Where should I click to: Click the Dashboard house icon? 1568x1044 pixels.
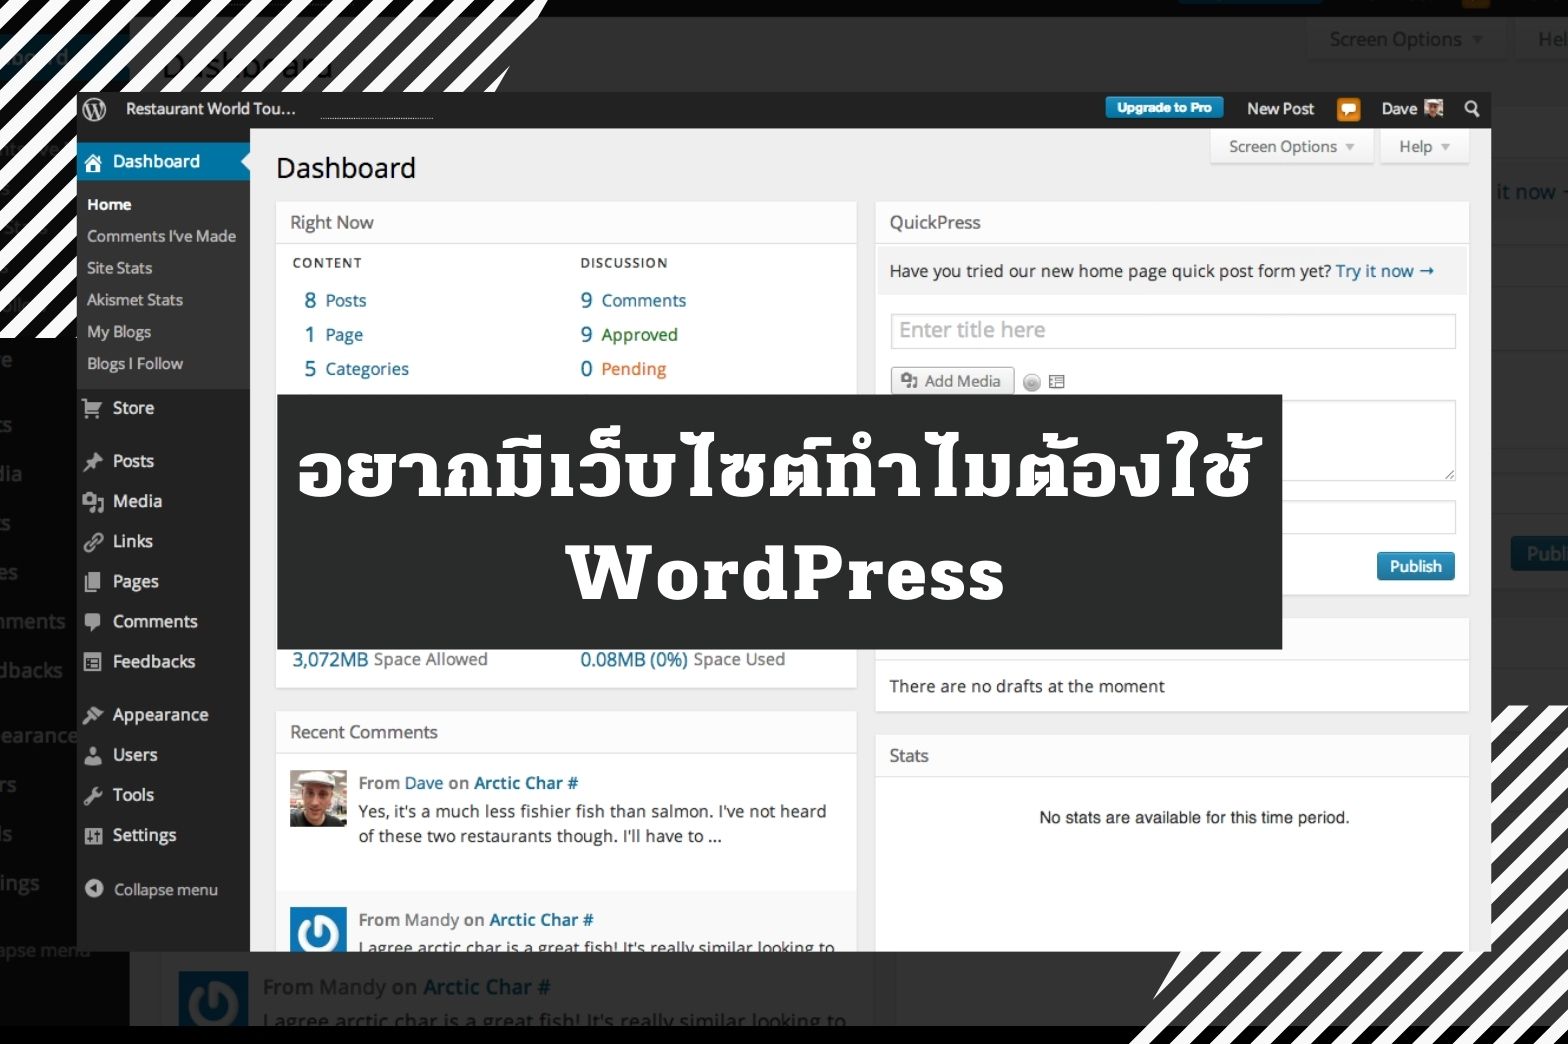pyautogui.click(x=93, y=163)
